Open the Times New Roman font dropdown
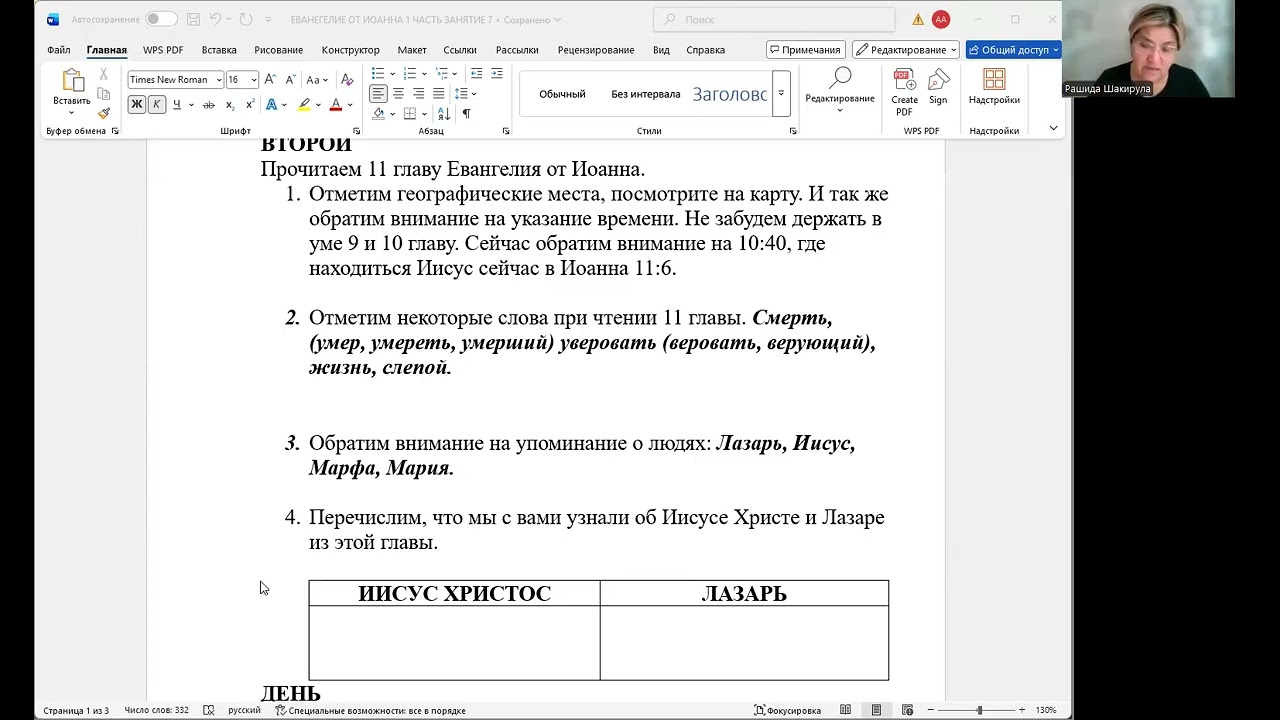The height and width of the screenshot is (720, 1280). click(x=219, y=80)
